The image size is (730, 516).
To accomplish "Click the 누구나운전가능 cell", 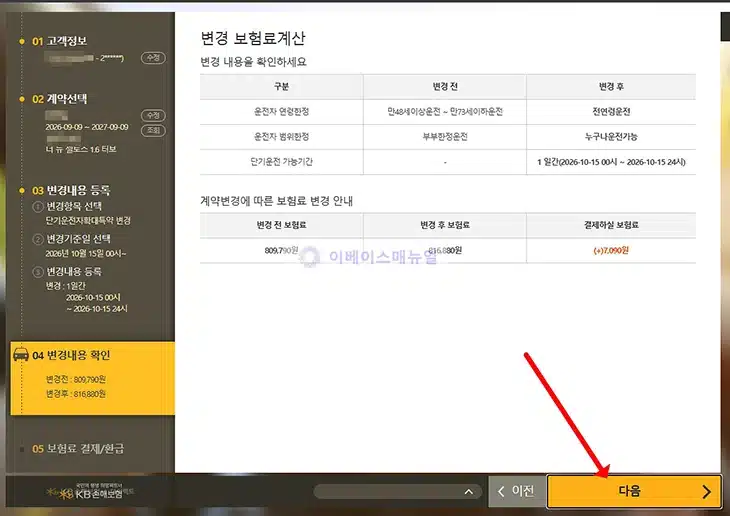I will point(611,137).
